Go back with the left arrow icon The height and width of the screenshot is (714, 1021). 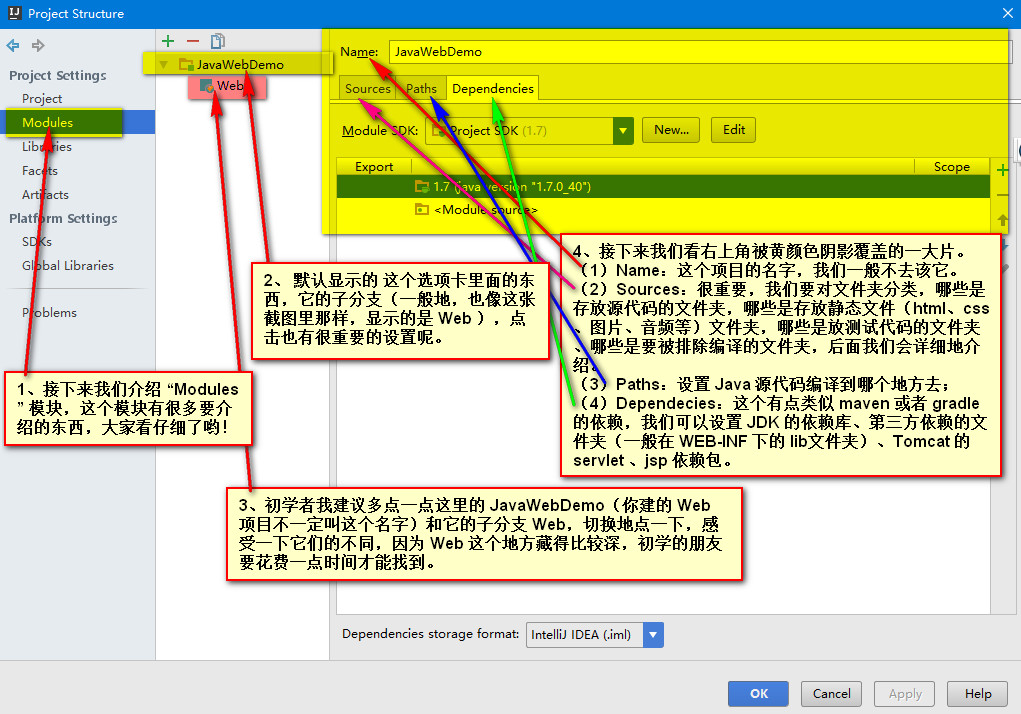[12, 46]
